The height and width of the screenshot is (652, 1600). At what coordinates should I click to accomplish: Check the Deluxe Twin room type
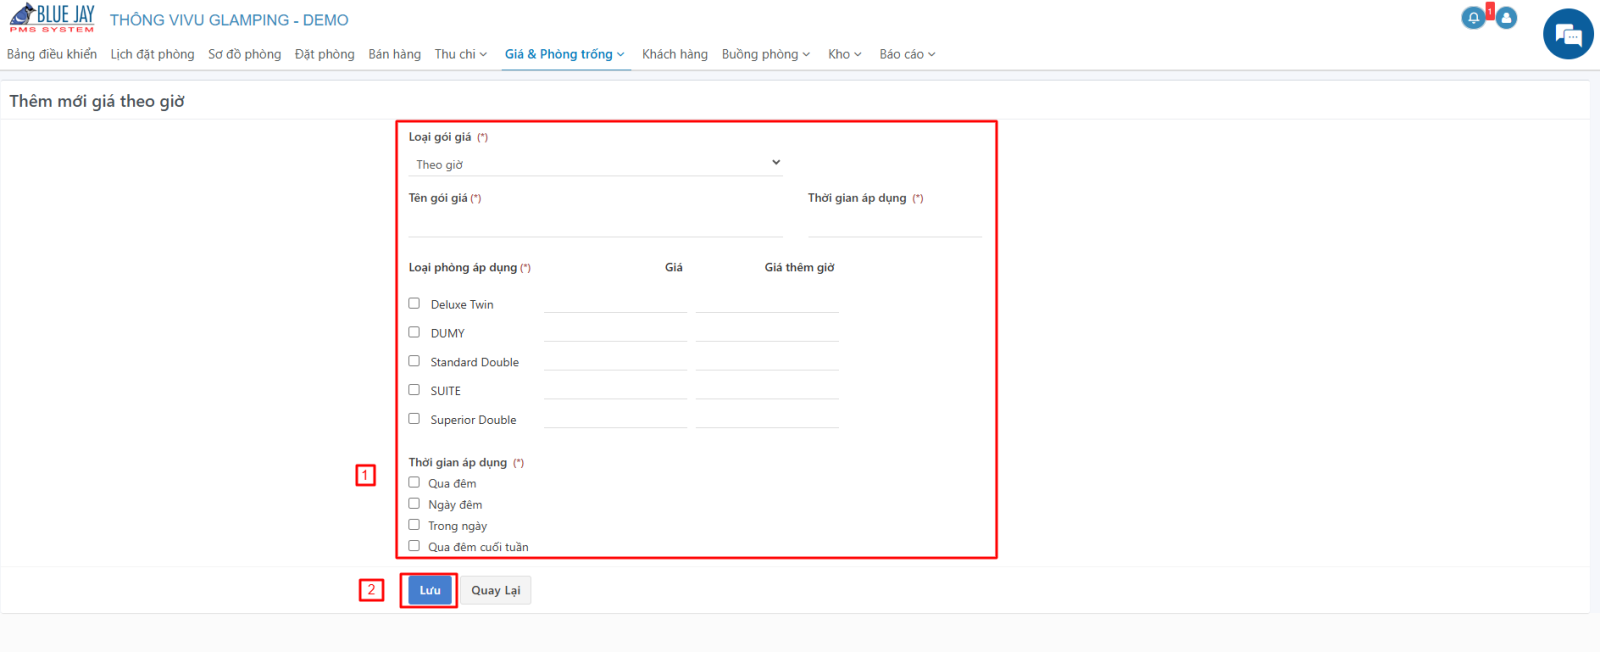[414, 303]
